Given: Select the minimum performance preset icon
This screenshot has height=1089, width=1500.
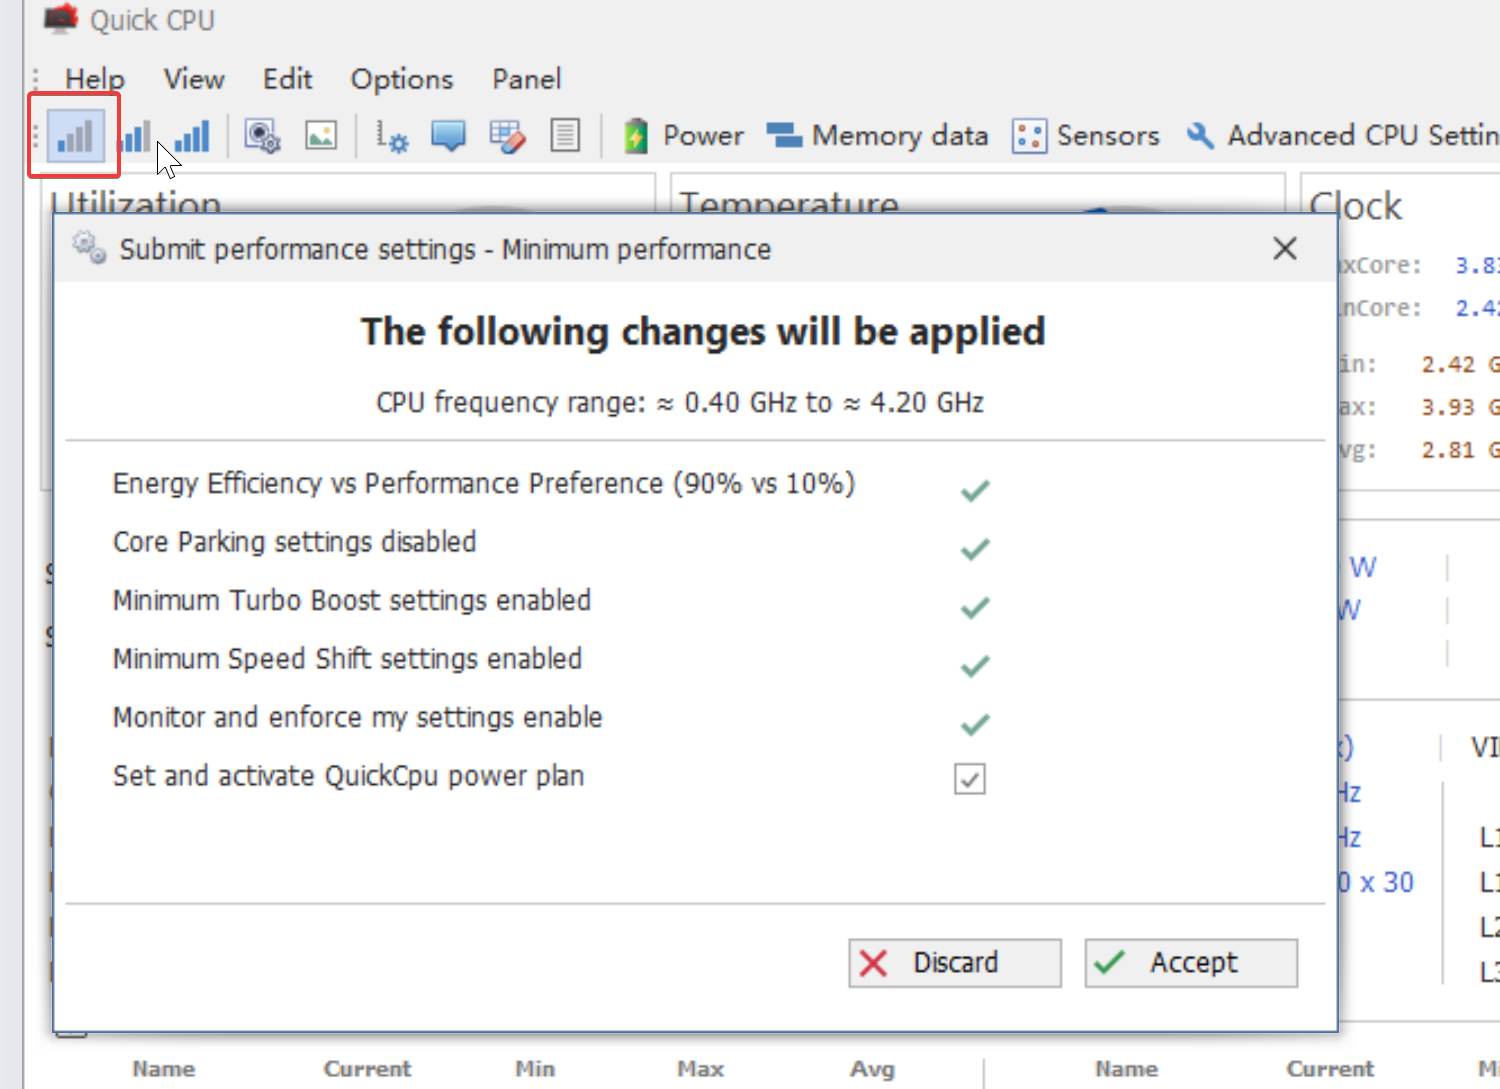Looking at the screenshot, I should pos(74,136).
